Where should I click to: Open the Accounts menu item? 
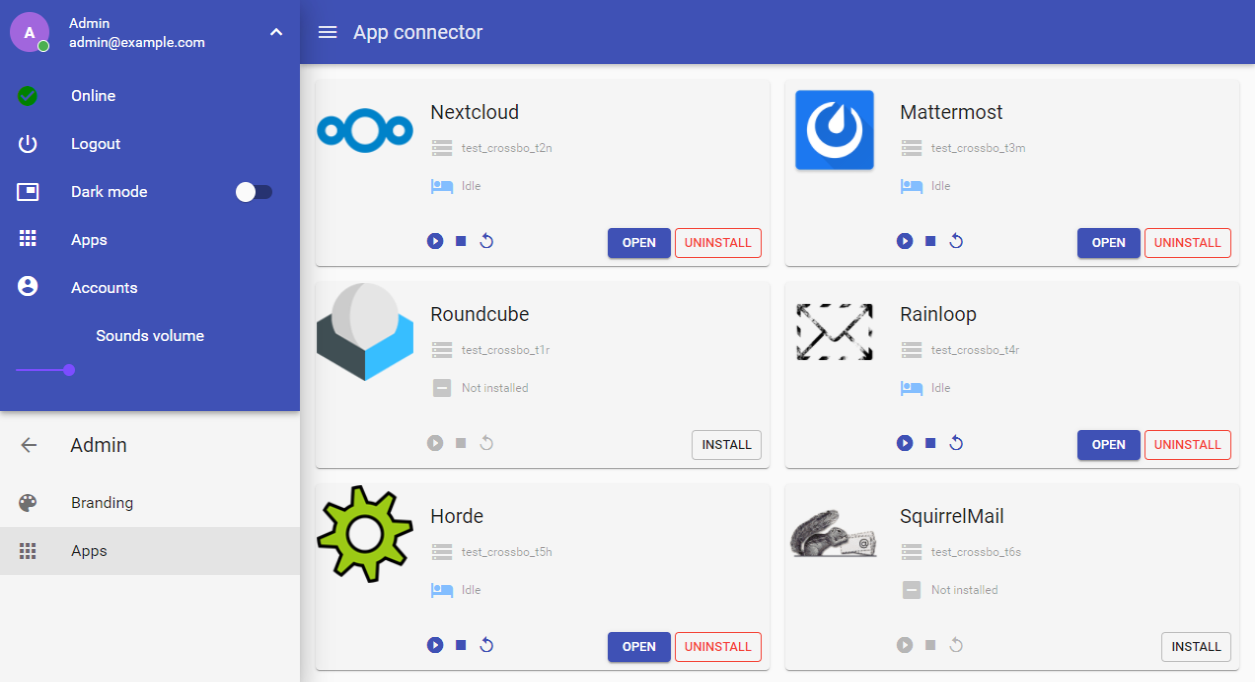tap(150, 288)
